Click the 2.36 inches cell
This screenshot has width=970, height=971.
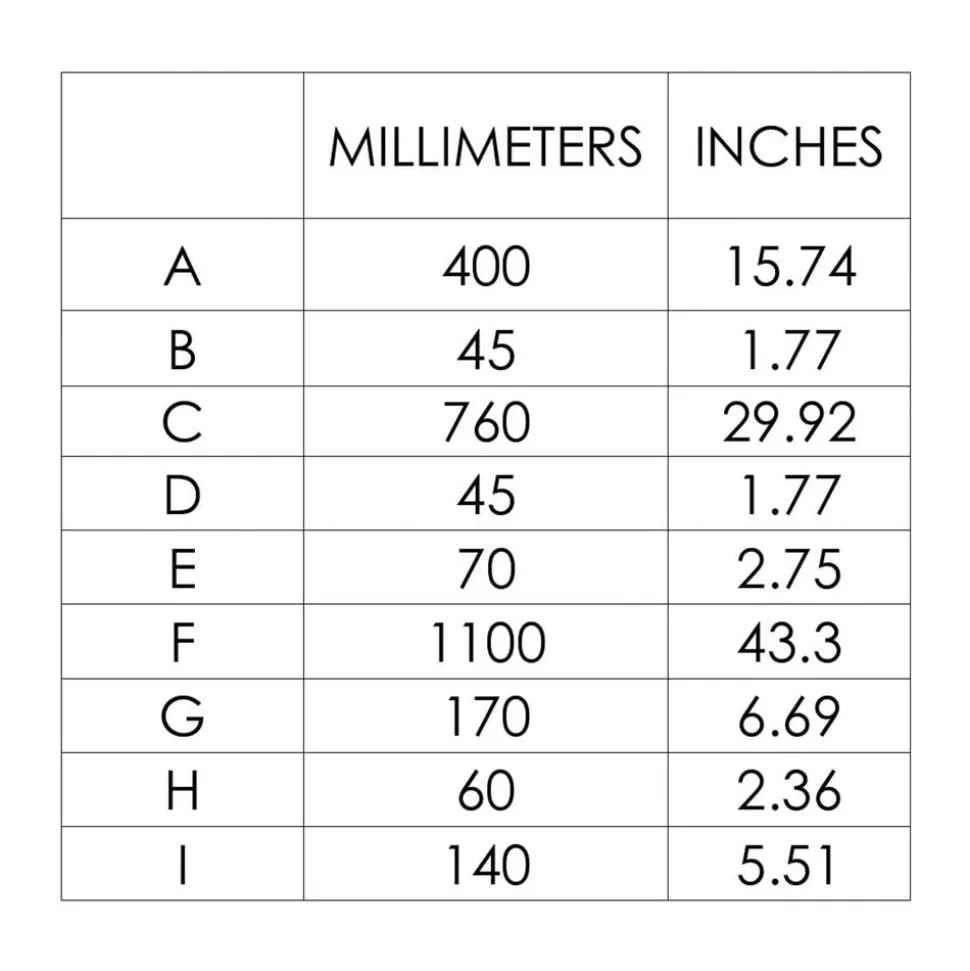point(789,790)
